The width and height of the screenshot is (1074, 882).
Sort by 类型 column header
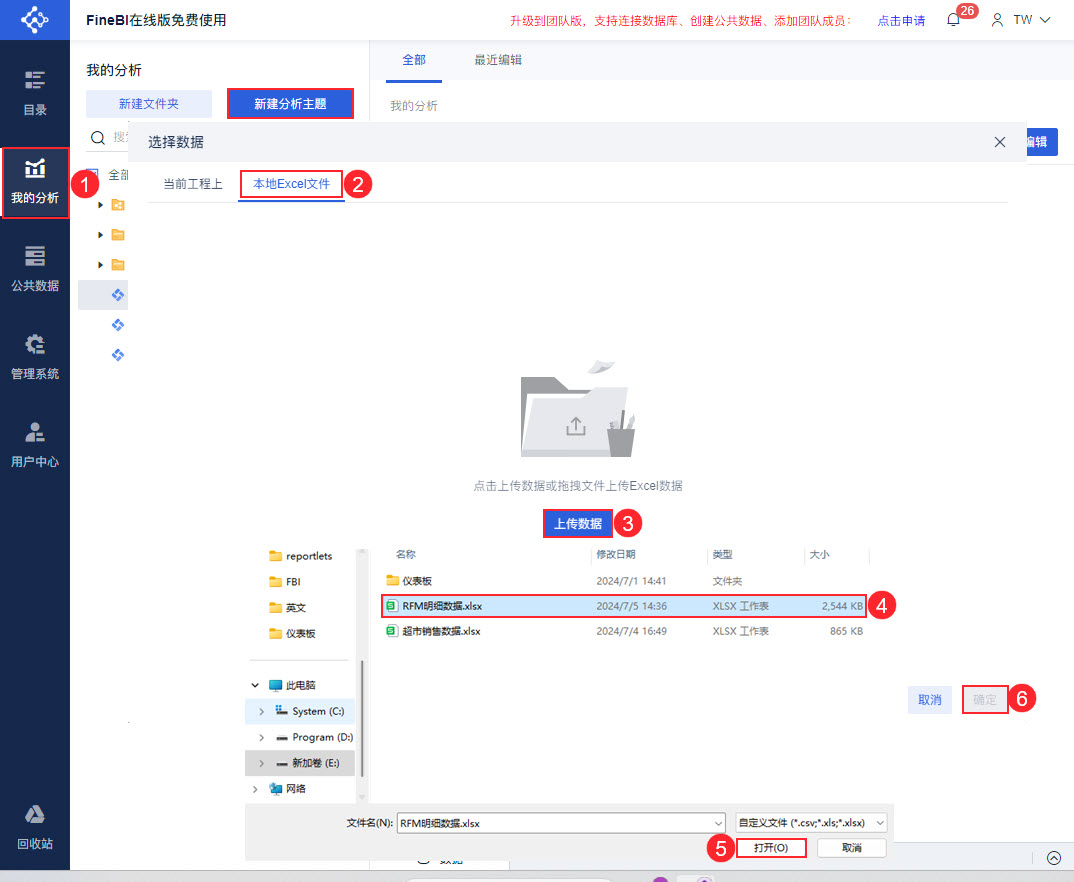[723, 555]
